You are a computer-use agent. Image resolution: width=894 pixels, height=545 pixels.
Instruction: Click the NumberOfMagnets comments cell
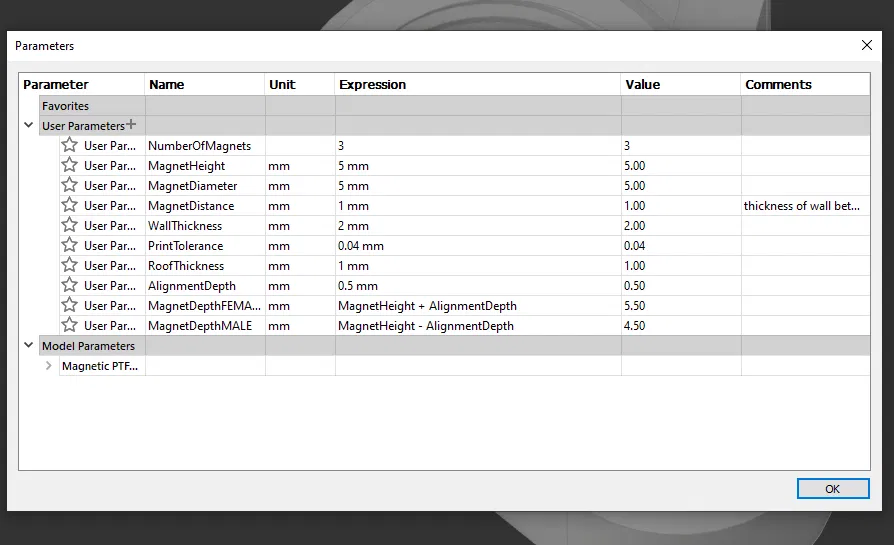[806, 146]
